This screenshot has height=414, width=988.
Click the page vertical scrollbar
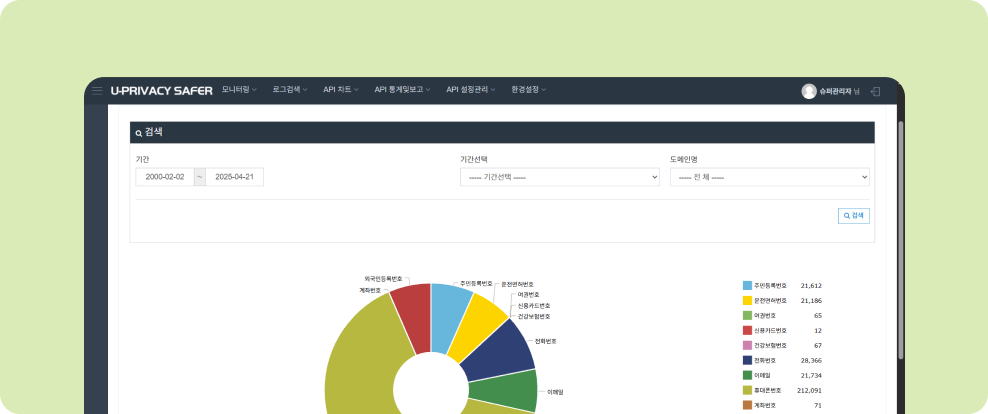click(900, 239)
